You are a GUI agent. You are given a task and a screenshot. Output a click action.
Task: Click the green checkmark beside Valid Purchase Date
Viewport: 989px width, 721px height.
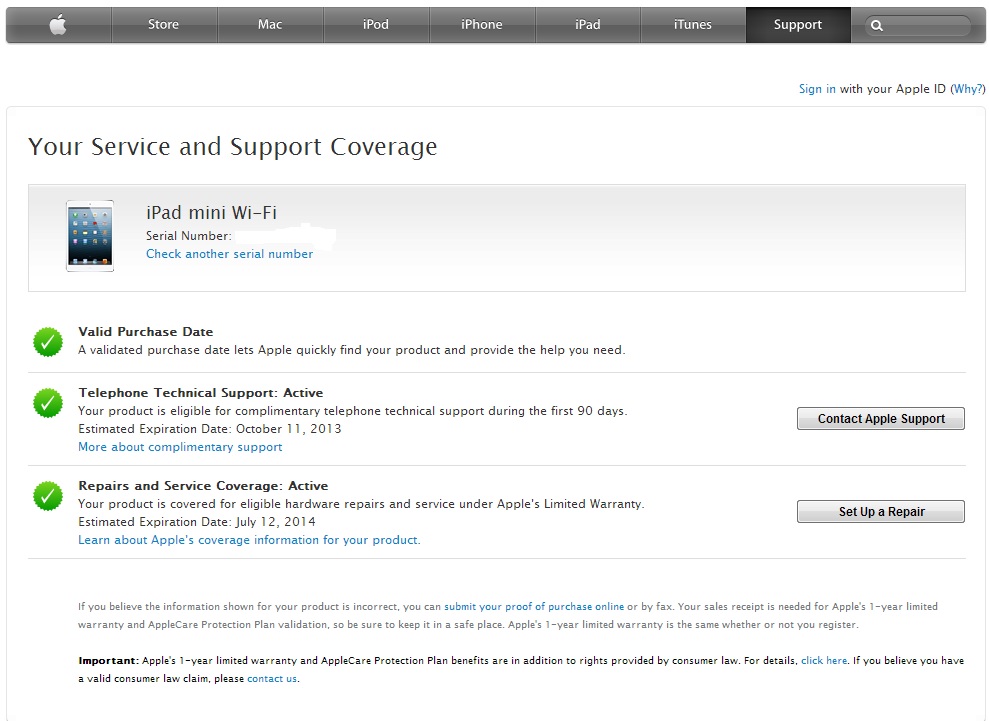pos(48,342)
